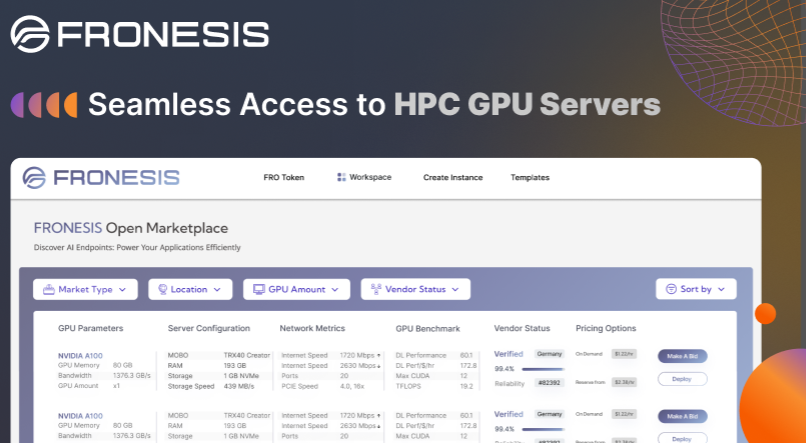Click the Vendor Status network icon

coord(376,289)
